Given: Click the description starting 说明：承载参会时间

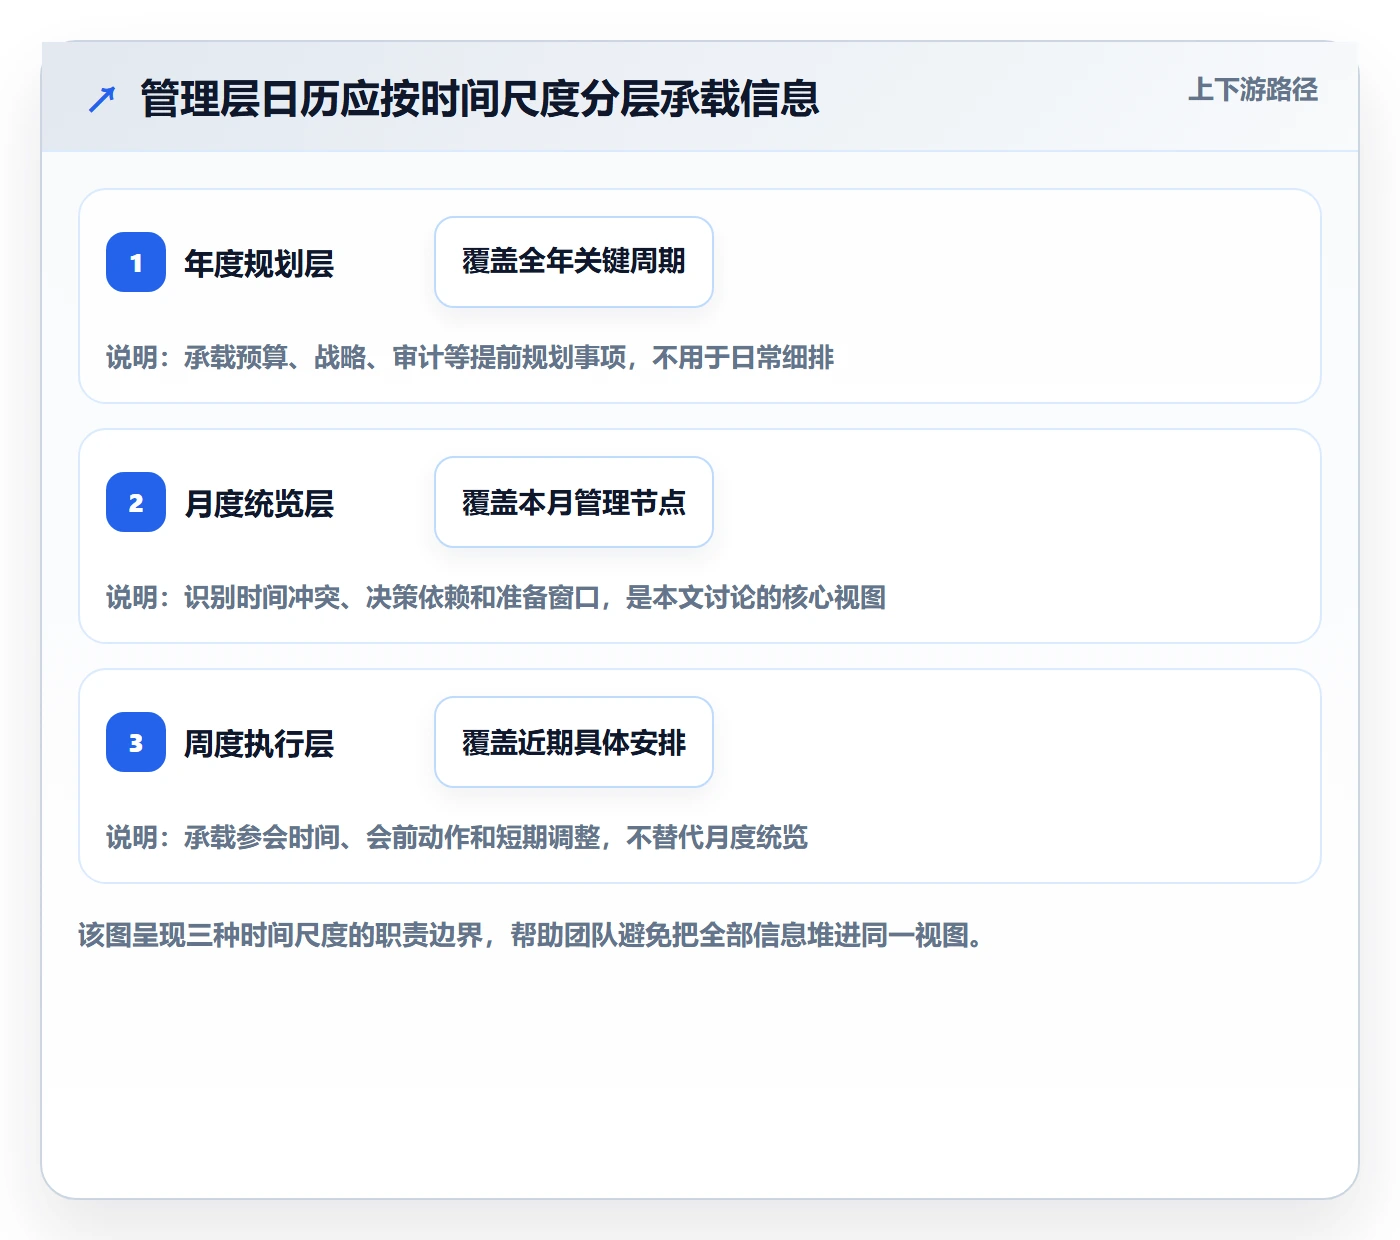Looking at the screenshot, I should (x=457, y=837).
